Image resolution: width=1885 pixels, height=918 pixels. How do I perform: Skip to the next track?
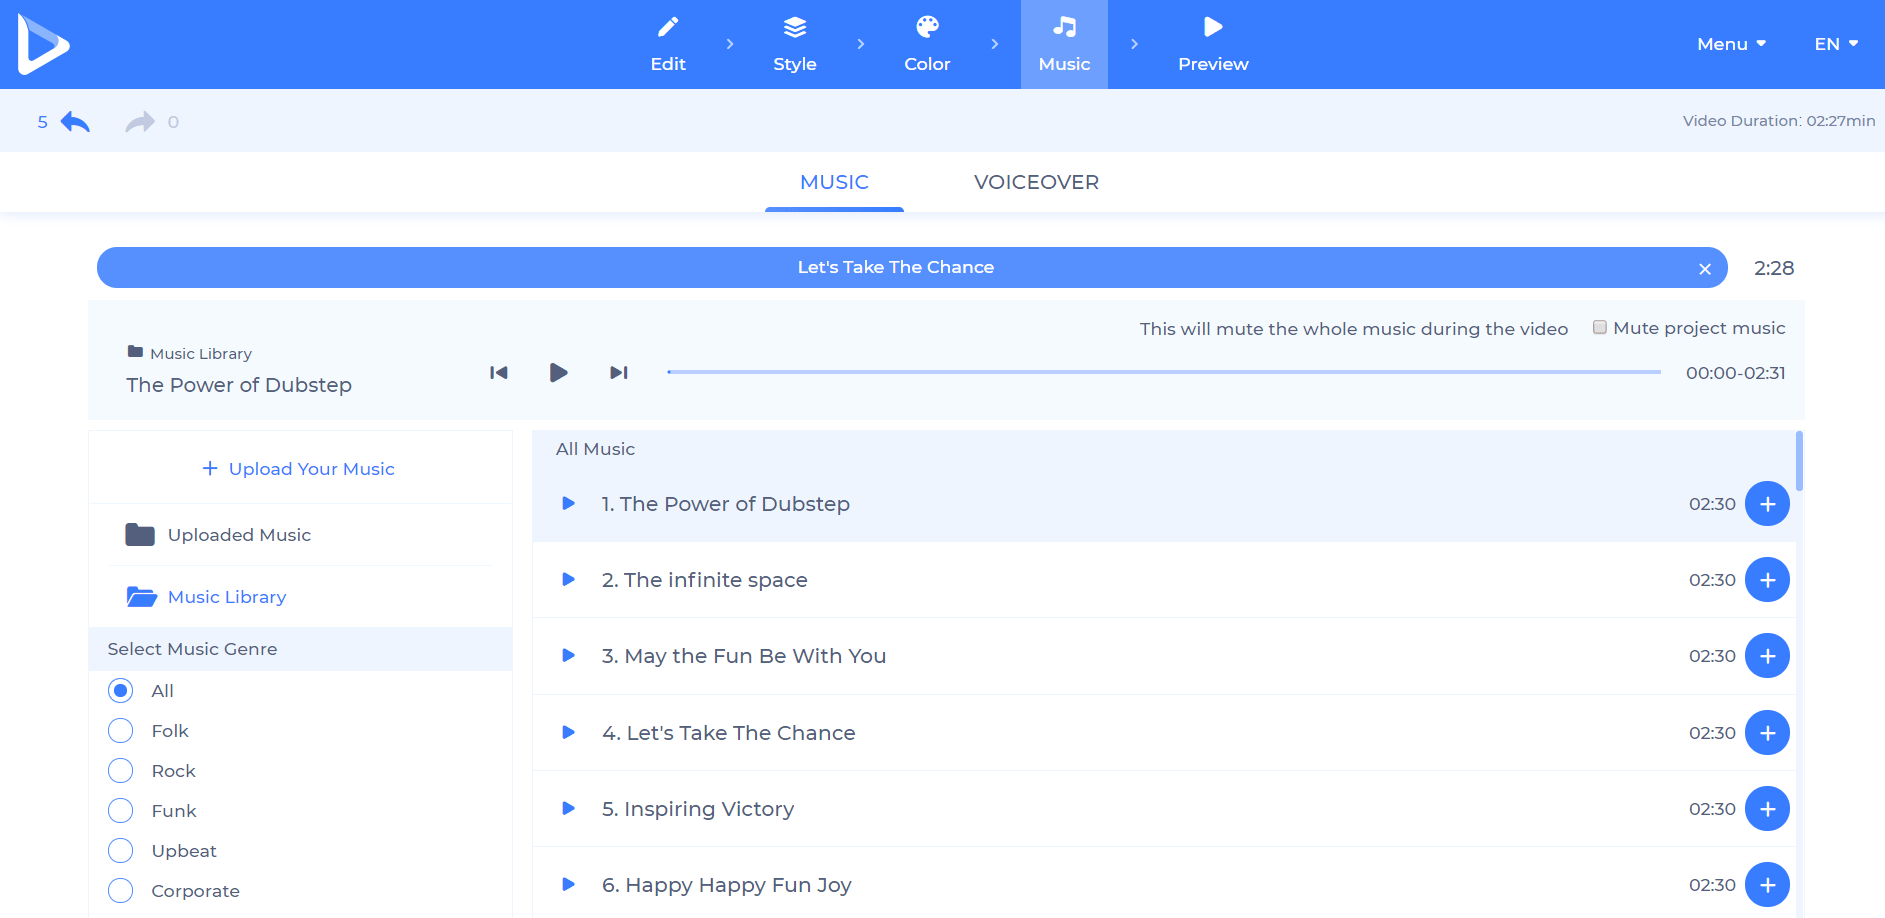[x=619, y=373]
